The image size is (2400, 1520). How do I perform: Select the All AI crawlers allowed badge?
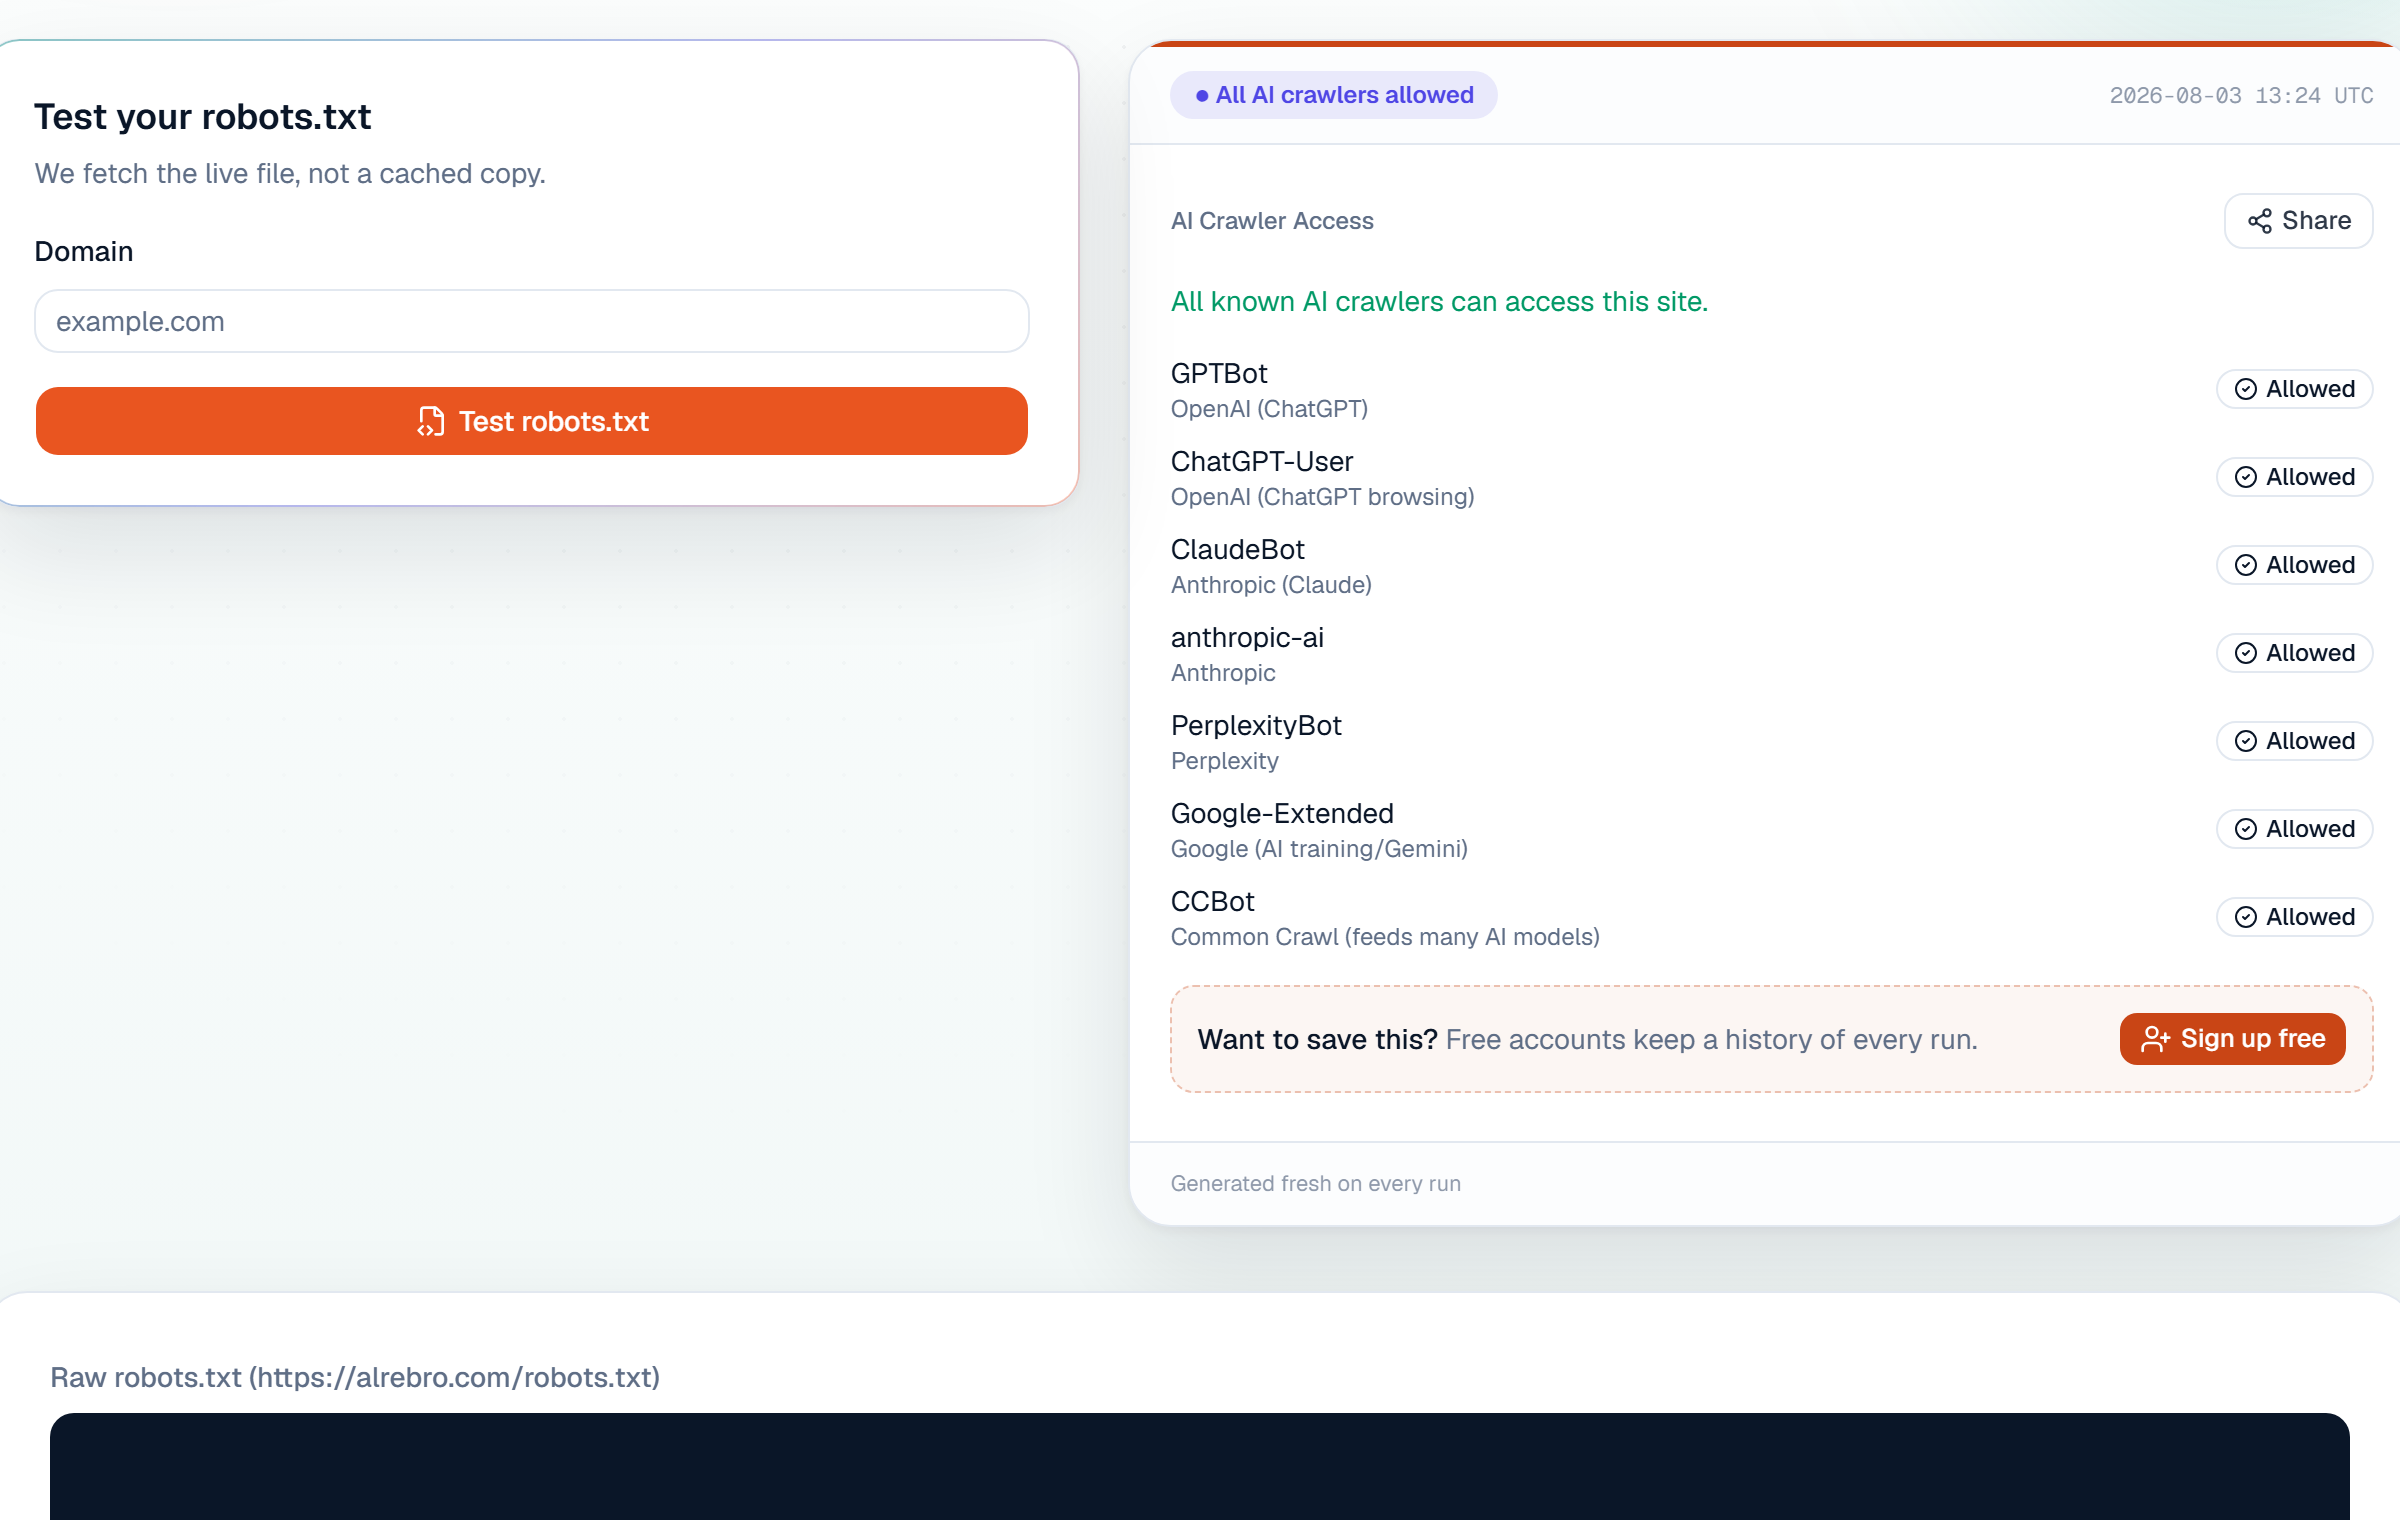1334,95
